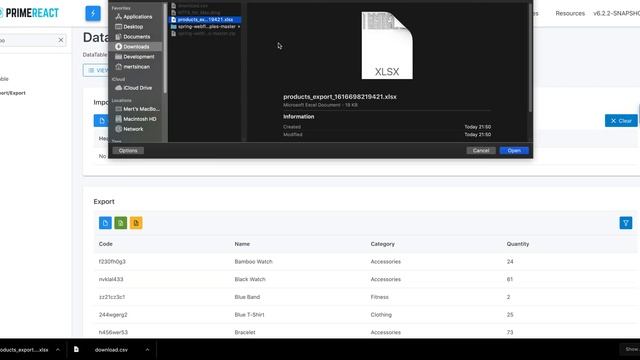Click the blue filter selection export icon
Viewport: 640px width, 360px height.
click(x=626, y=223)
